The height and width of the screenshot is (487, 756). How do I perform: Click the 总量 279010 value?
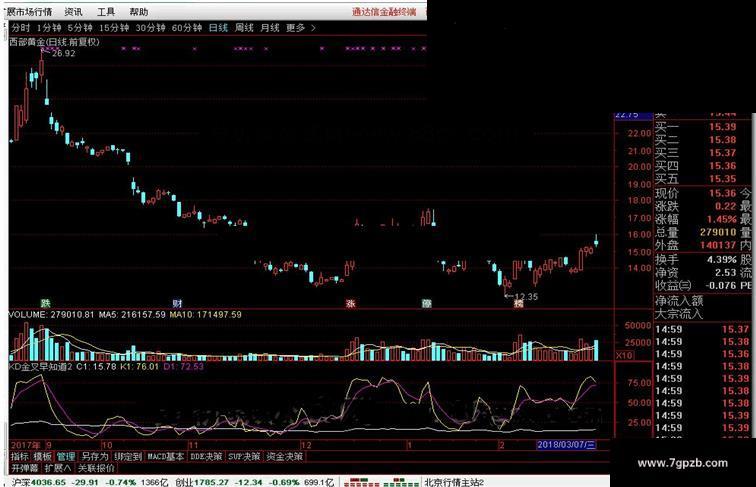[x=718, y=232]
